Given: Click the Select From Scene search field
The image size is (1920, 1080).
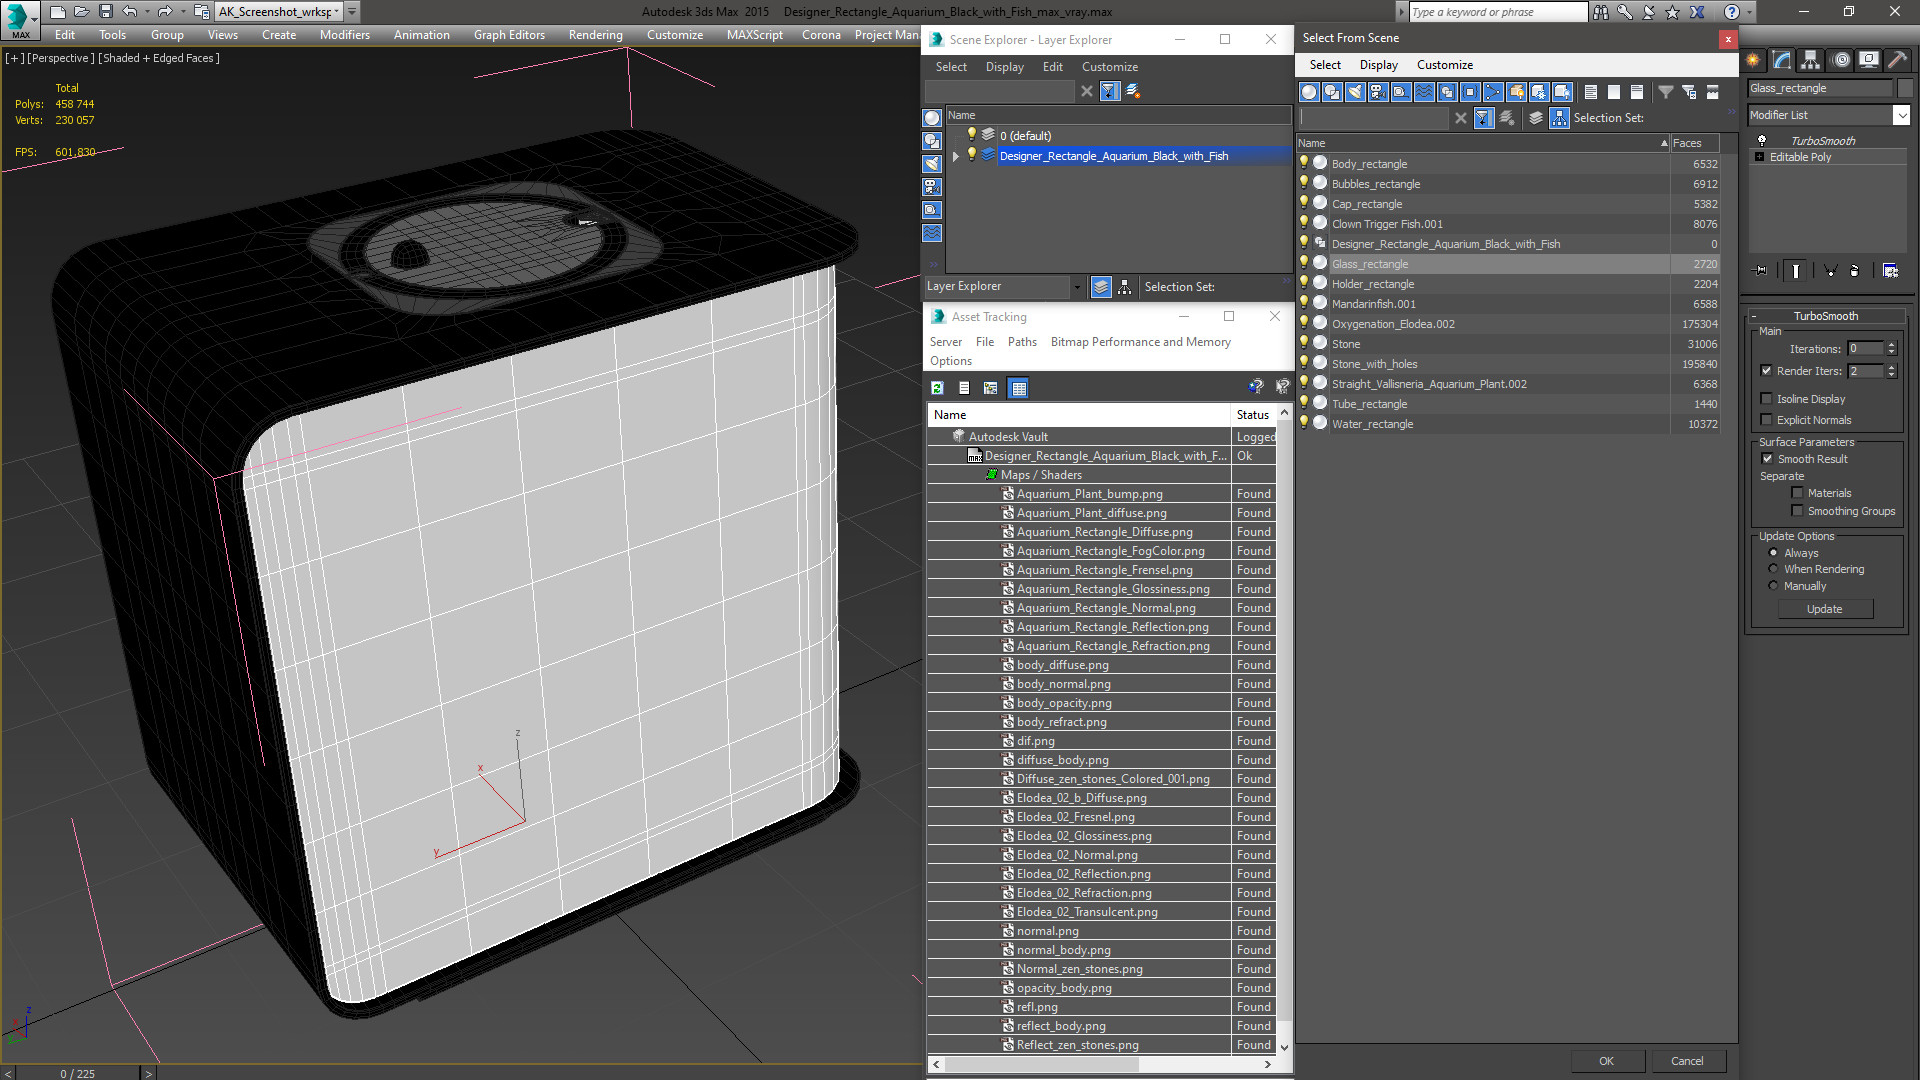Looking at the screenshot, I should pyautogui.click(x=1374, y=118).
